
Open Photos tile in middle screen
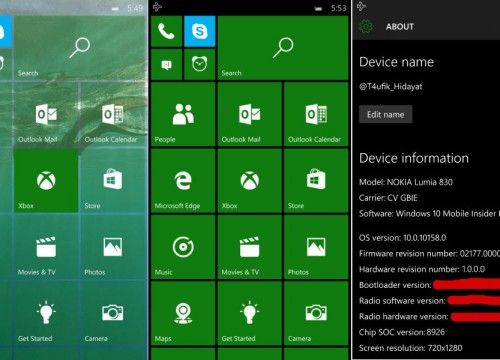[316, 247]
